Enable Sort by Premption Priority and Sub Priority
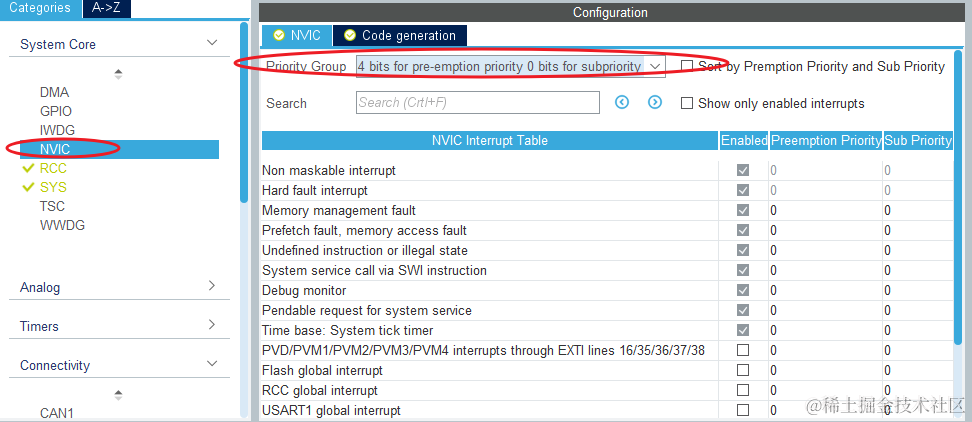972x422 pixels. coord(686,66)
